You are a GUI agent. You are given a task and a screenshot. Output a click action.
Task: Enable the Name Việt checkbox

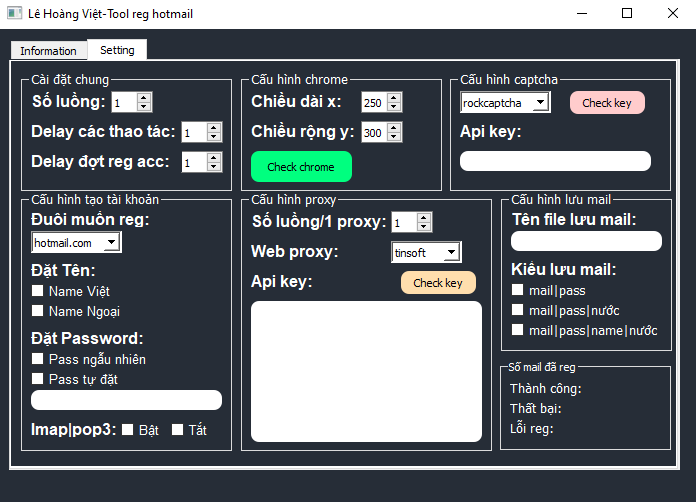tap(38, 291)
